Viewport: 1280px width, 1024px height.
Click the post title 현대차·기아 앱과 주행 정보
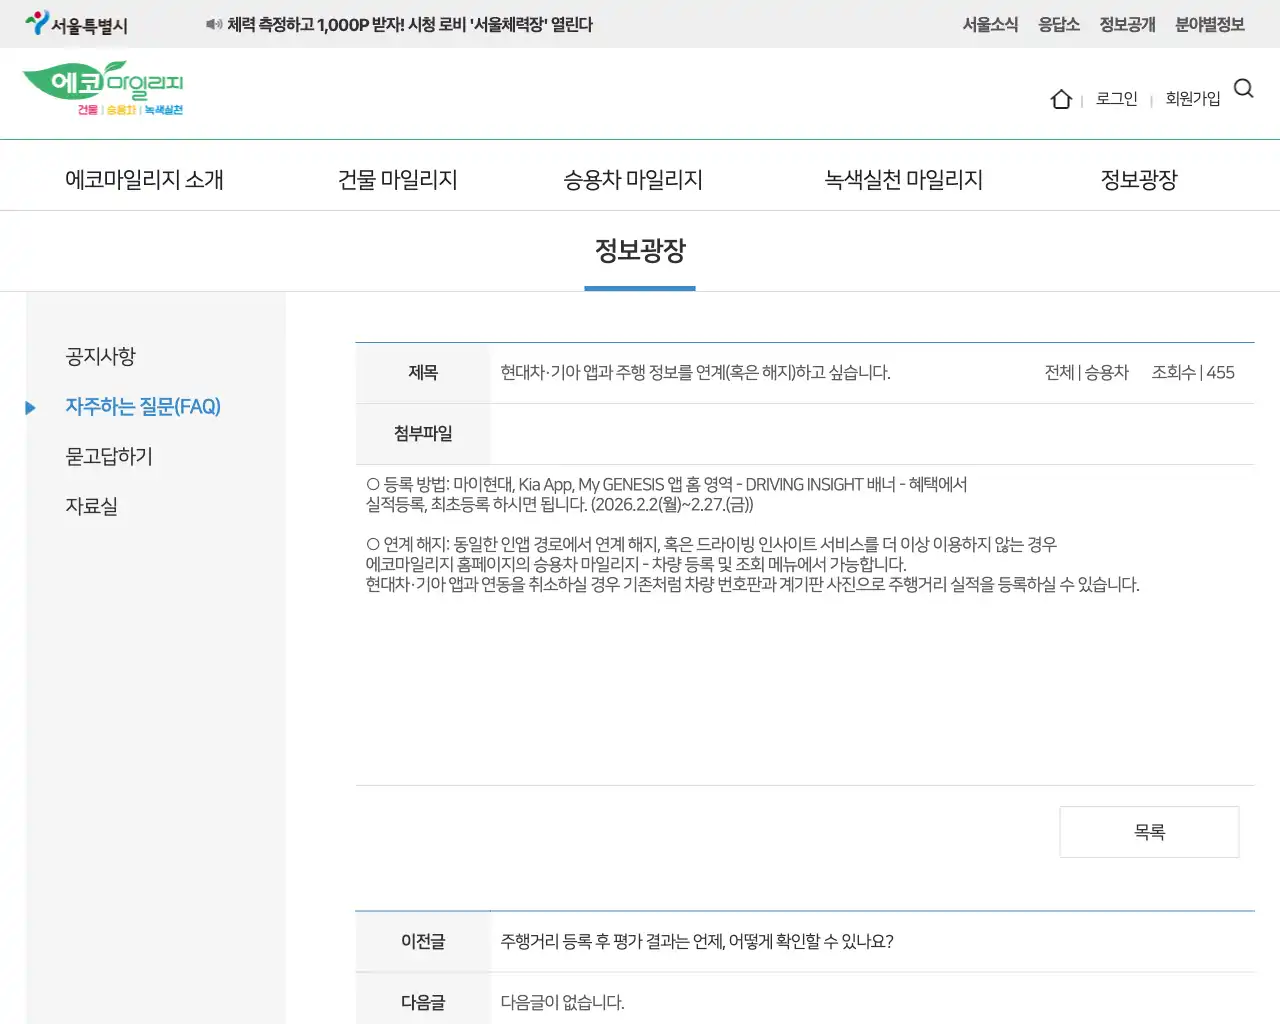(x=695, y=372)
